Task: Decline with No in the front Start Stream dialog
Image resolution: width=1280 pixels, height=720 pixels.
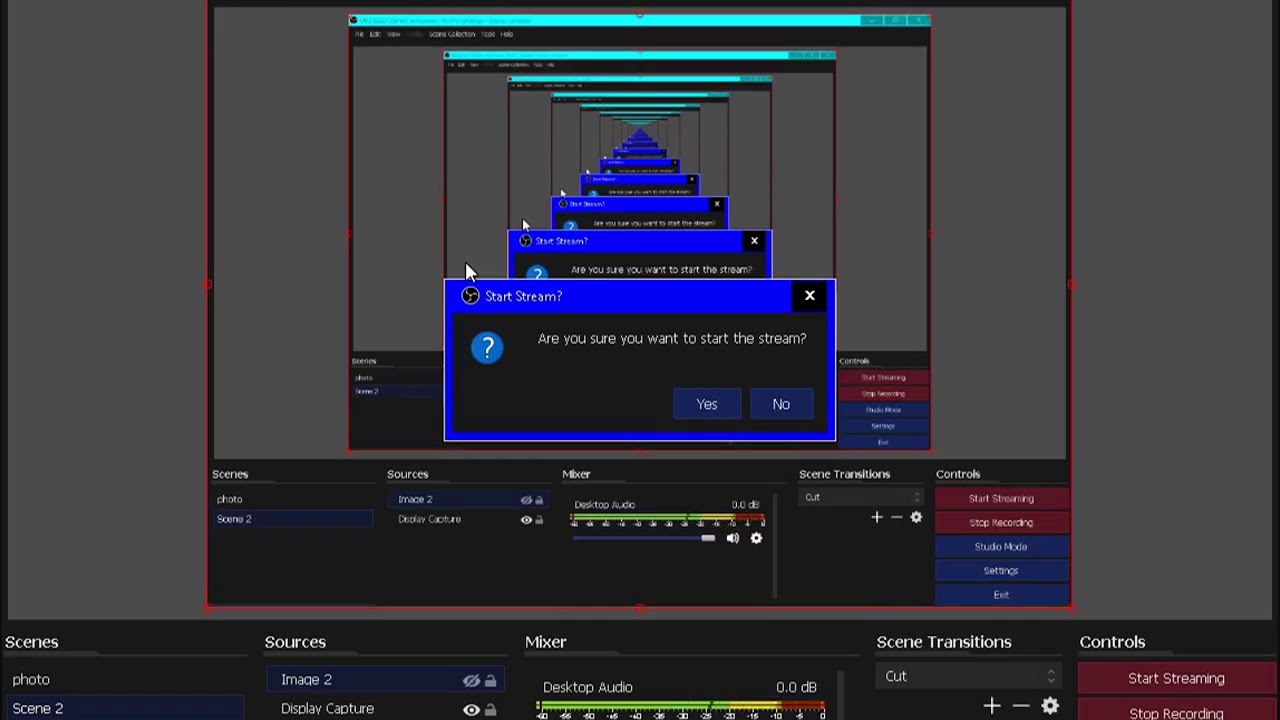Action: (781, 404)
